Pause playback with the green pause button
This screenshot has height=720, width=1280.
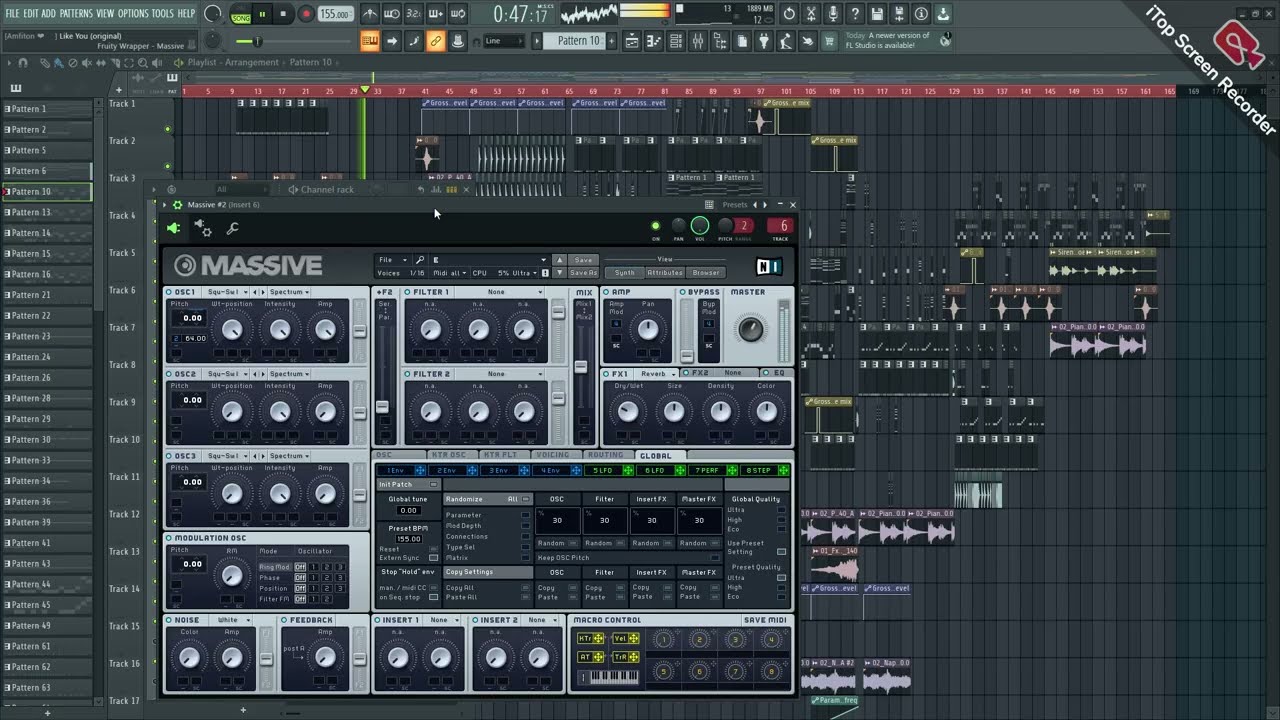tap(263, 14)
